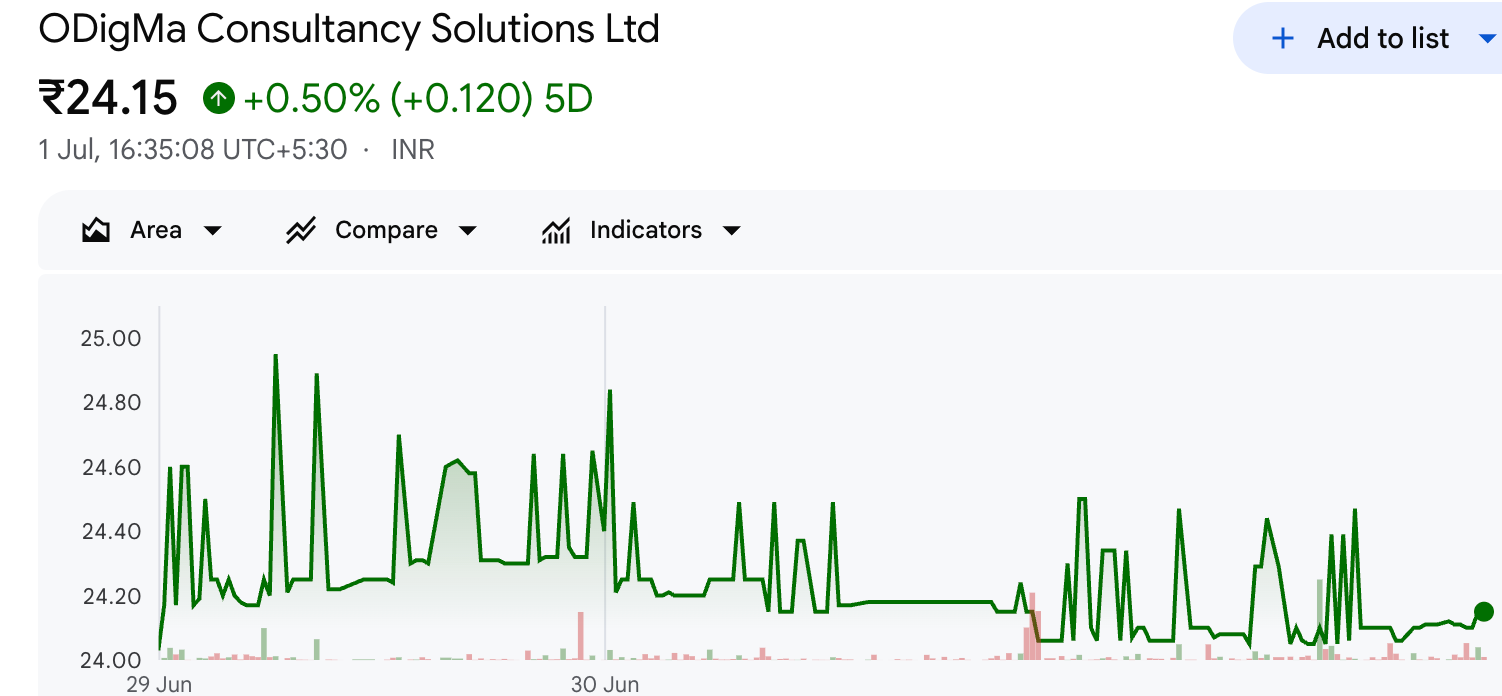This screenshot has width=1502, height=696.
Task: Click the +0.50% (+0.120) 5D change text
Action: click(x=418, y=98)
